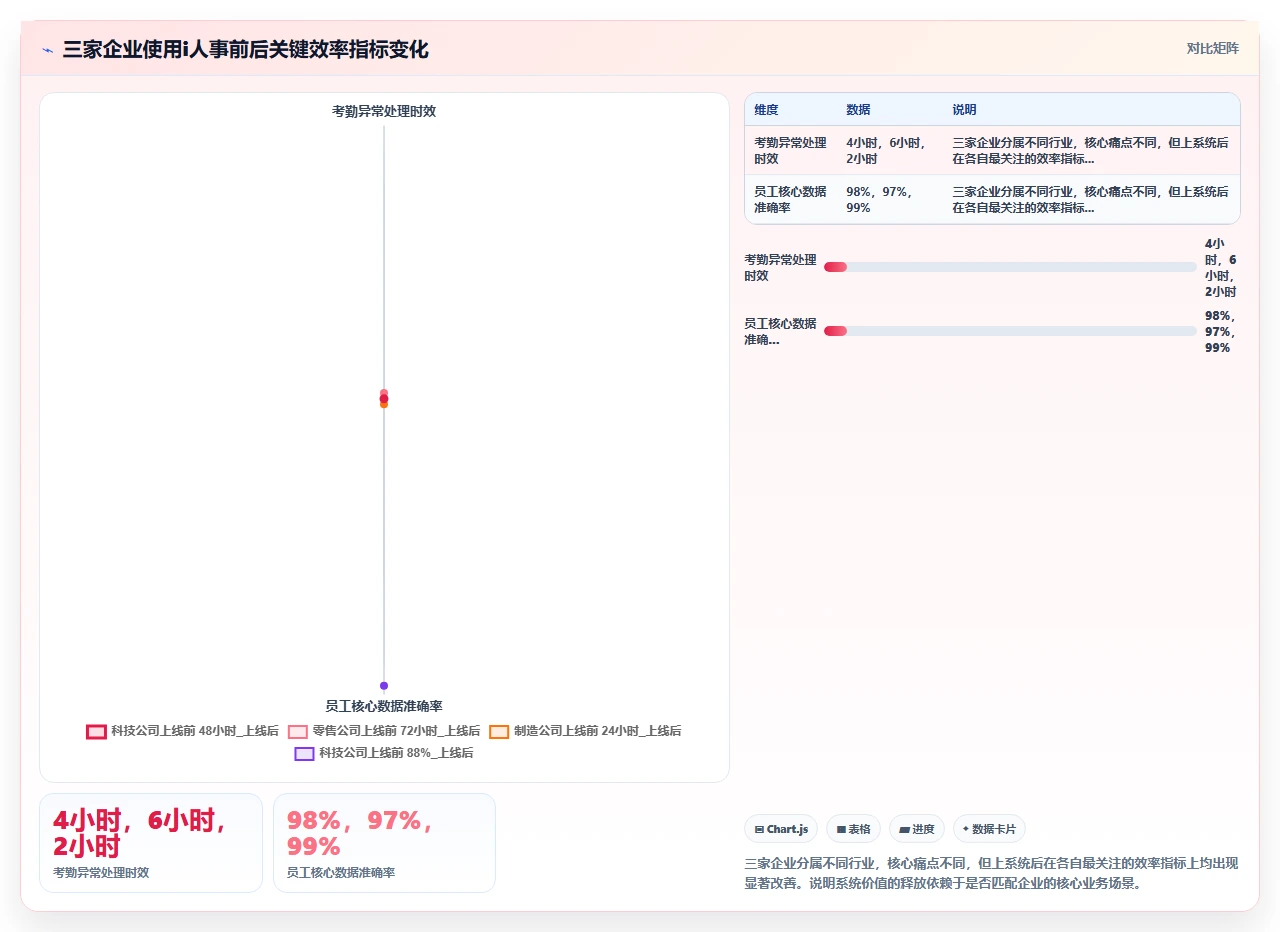Click the summary paragraph starting 三家企业分属不同行业
Screen dimensions: 1280x932
point(991,873)
